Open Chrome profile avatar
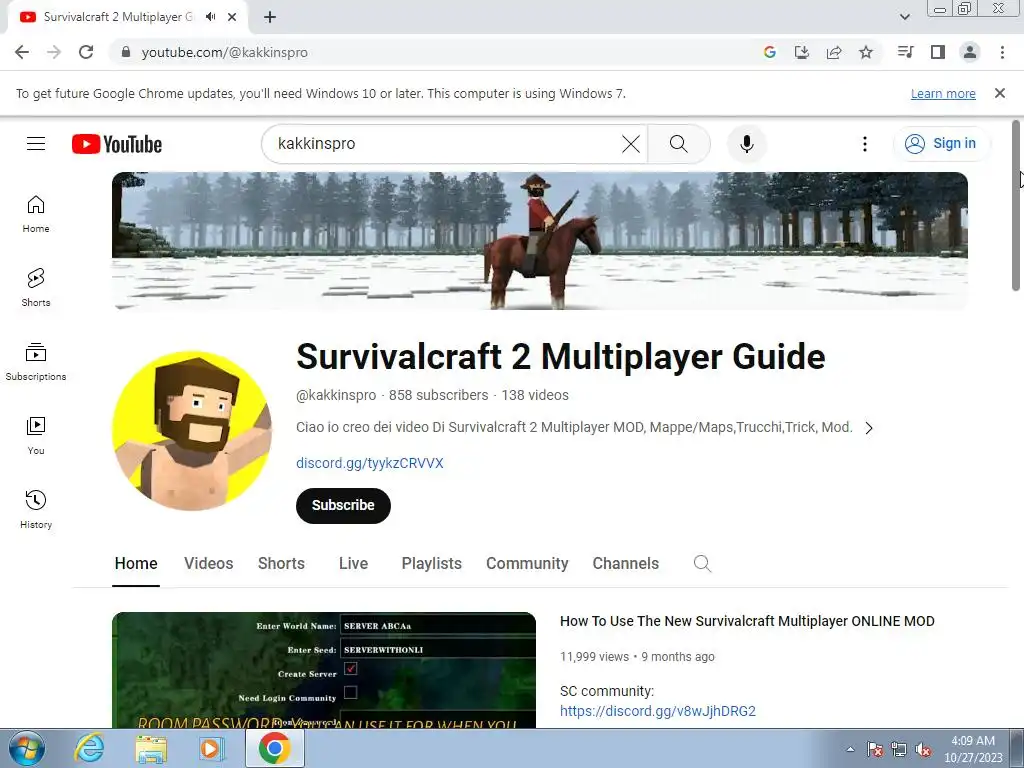The width and height of the screenshot is (1024, 768). pyautogui.click(x=970, y=52)
